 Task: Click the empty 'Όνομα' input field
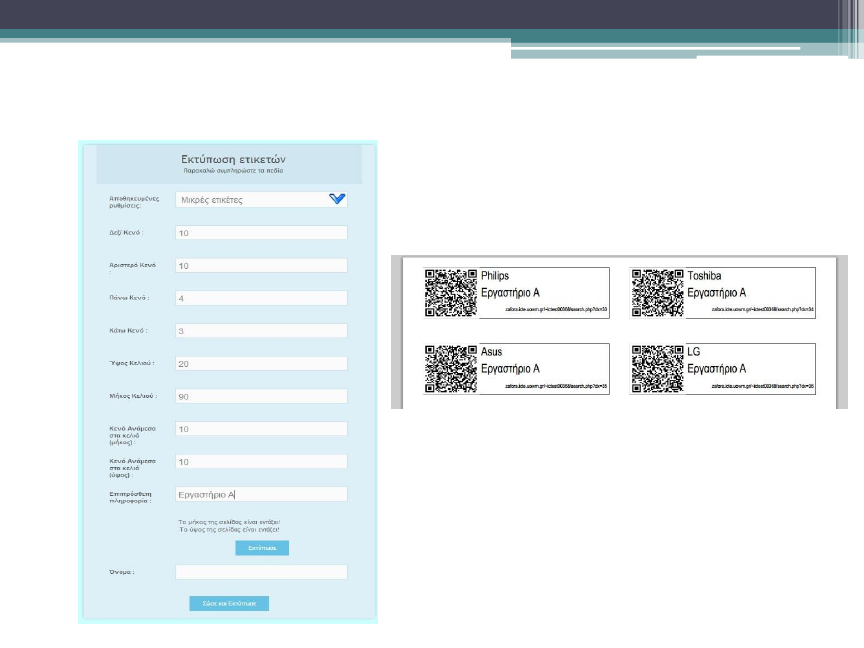point(261,572)
